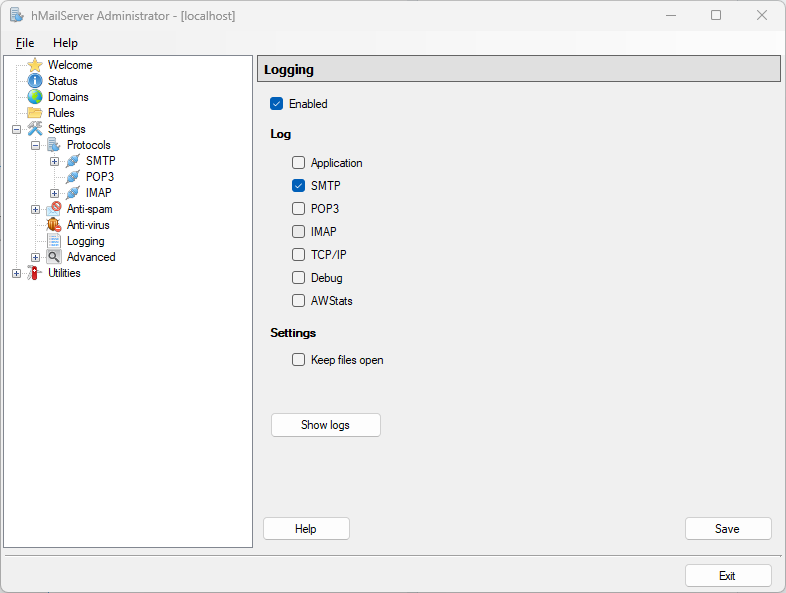Click the Anti-spam envelope icon
Viewport: 786px width, 593px height.
click(x=54, y=209)
